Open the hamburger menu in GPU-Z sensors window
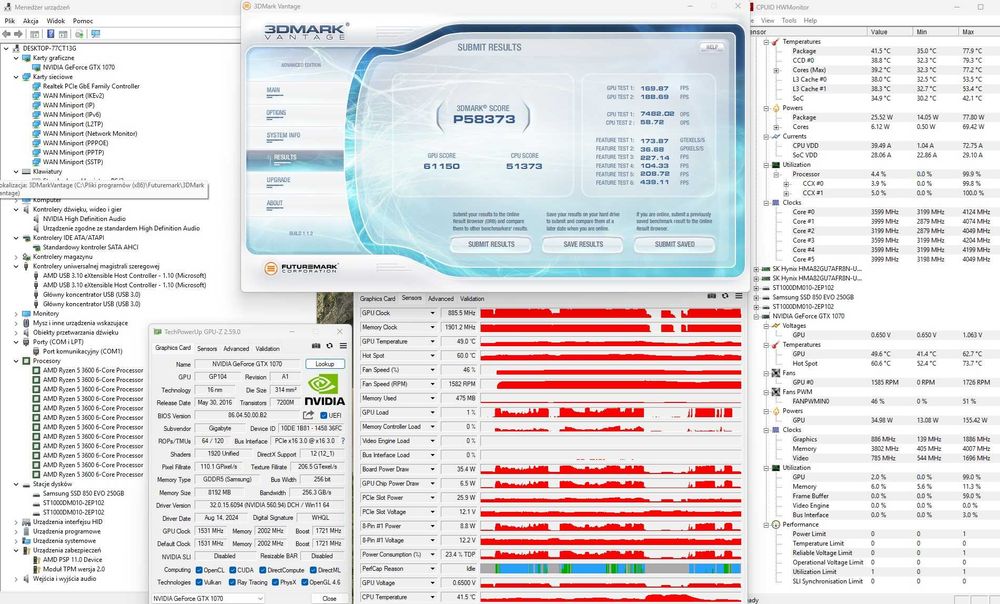The width and height of the screenshot is (1000, 604). point(739,296)
